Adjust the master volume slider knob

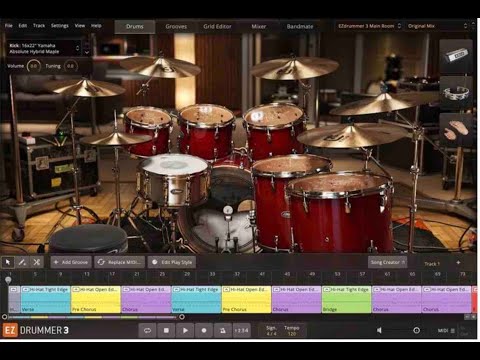pyautogui.click(x=416, y=330)
